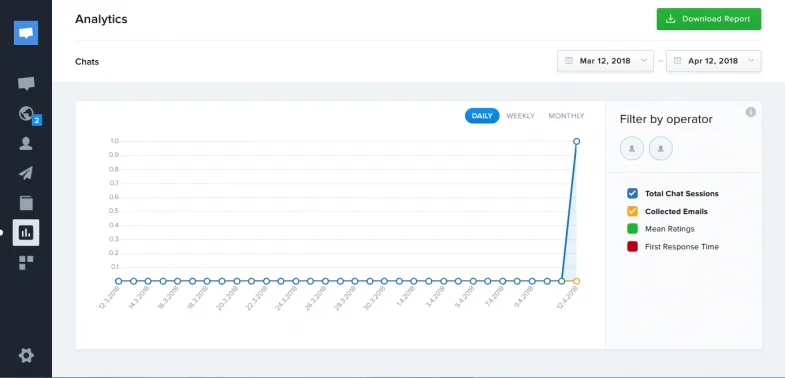Image resolution: width=785 pixels, height=378 pixels.
Task: Open the Mar 12, 2018 start date dropdown
Action: [x=605, y=61]
